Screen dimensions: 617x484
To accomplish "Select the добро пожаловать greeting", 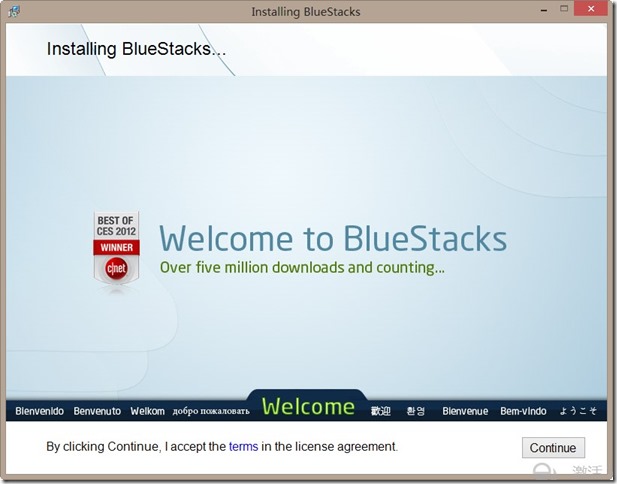I will click(211, 412).
